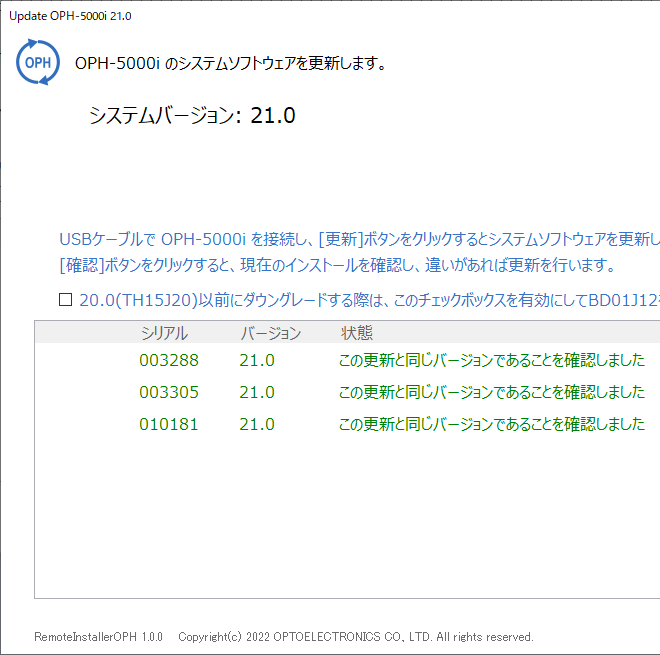Select the バージョン column header
The image size is (660, 655).
271,333
